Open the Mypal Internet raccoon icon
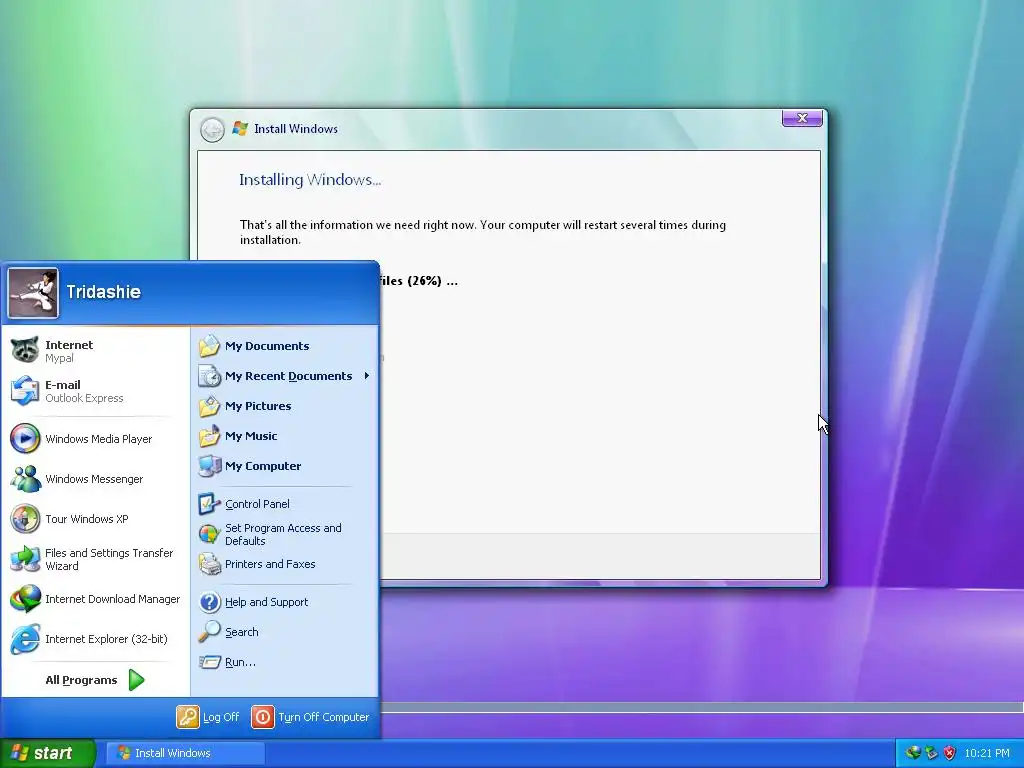1024x768 pixels. [25, 351]
